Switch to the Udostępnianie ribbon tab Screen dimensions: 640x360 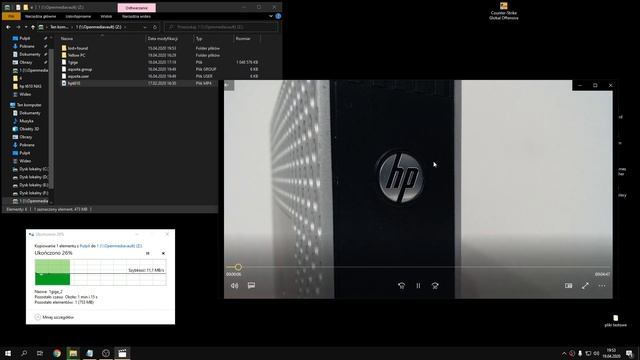(78, 16)
